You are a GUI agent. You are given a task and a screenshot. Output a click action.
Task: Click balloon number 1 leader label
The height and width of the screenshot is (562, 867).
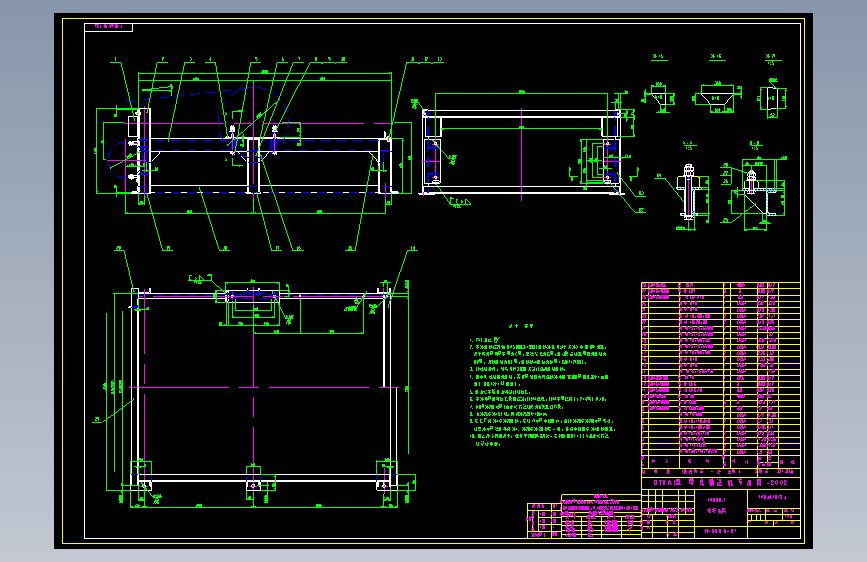pyautogui.click(x=116, y=59)
